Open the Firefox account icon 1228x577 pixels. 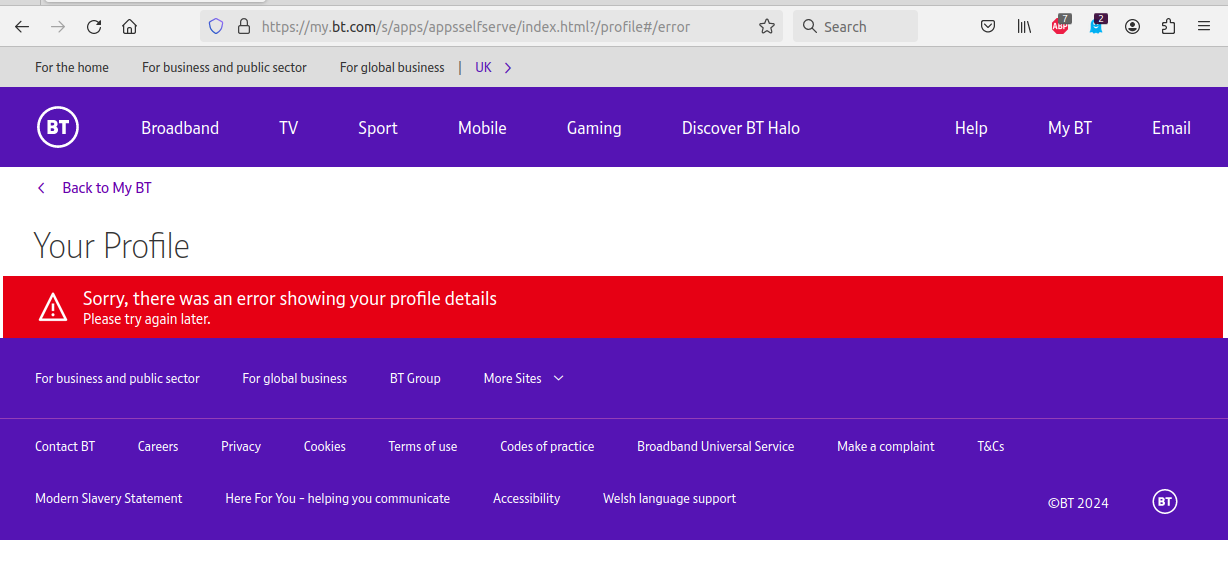tap(1132, 27)
